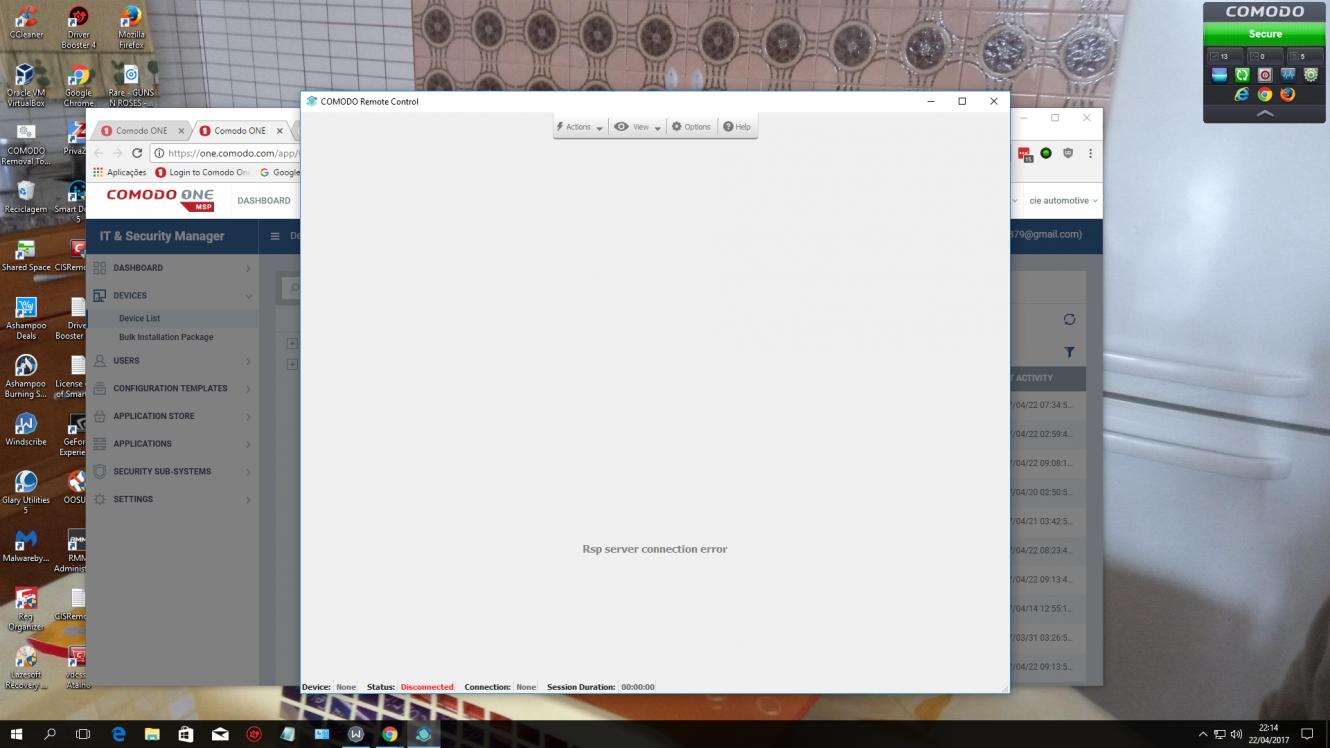Image resolution: width=1330 pixels, height=748 pixels.
Task: Open Chrome's three-dot menu
Action: pos(1090,153)
